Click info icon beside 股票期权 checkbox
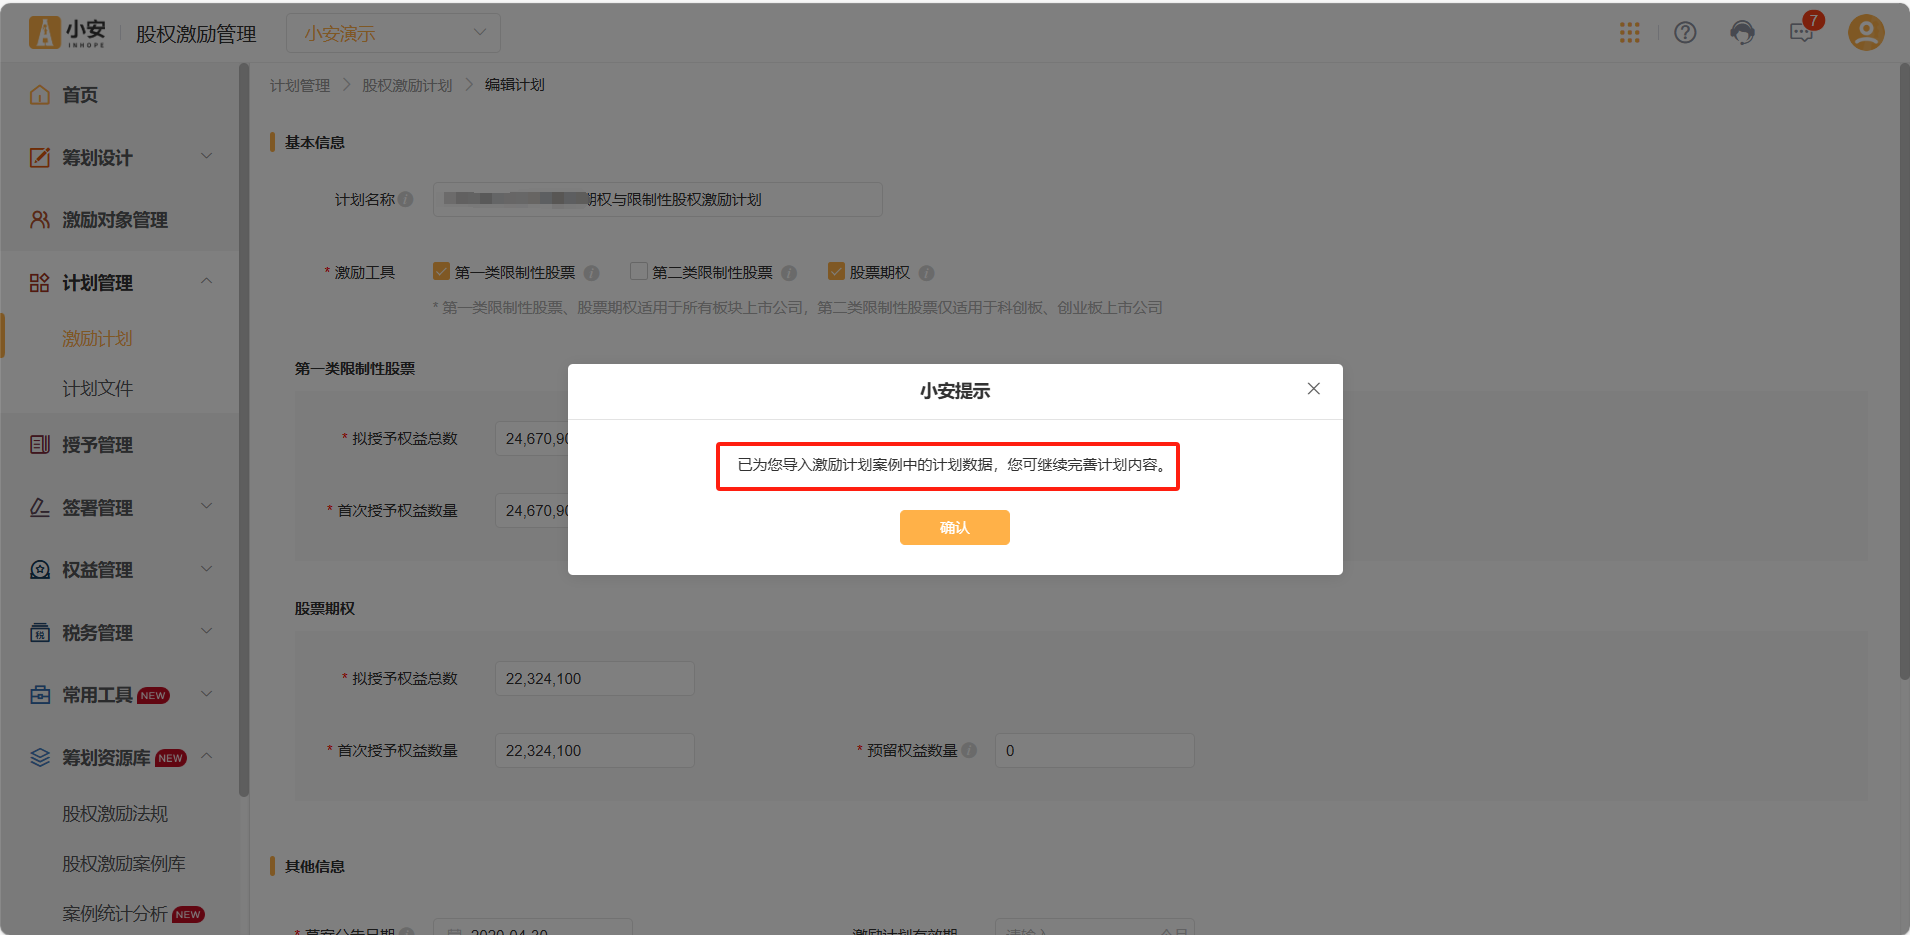 927,273
